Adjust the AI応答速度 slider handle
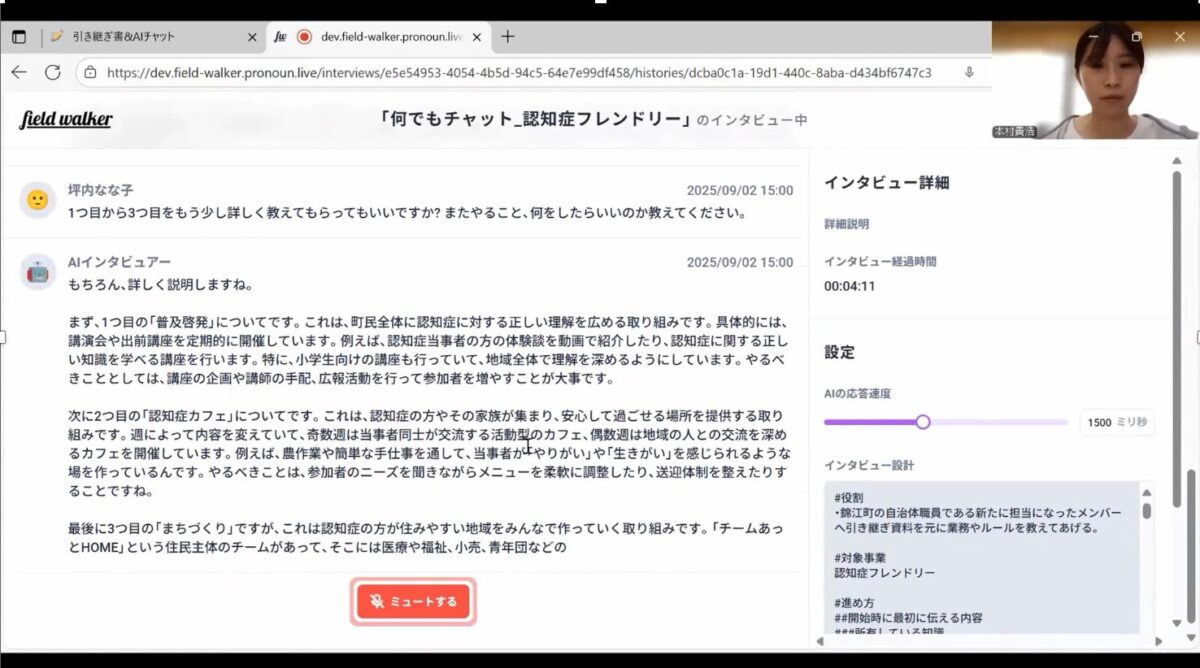 pos(922,422)
